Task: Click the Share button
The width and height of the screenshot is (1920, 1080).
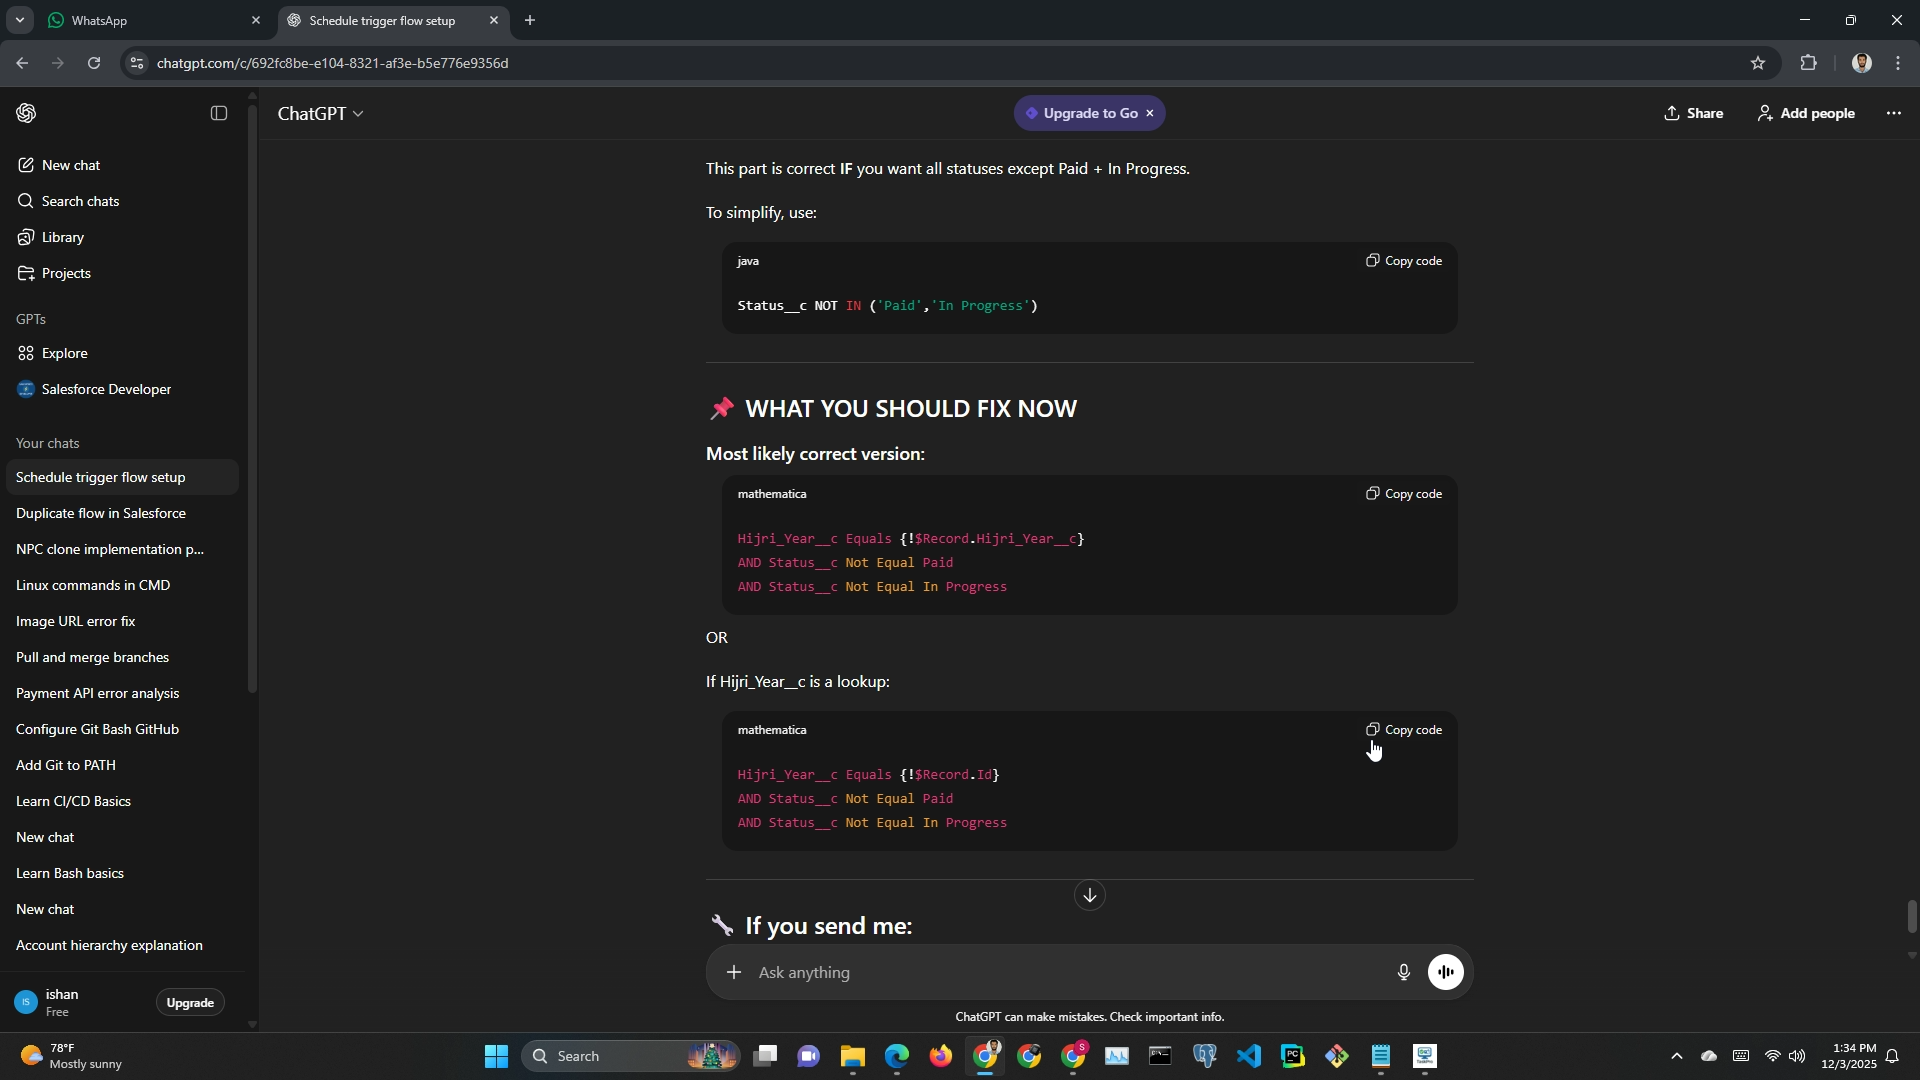Action: (1693, 114)
